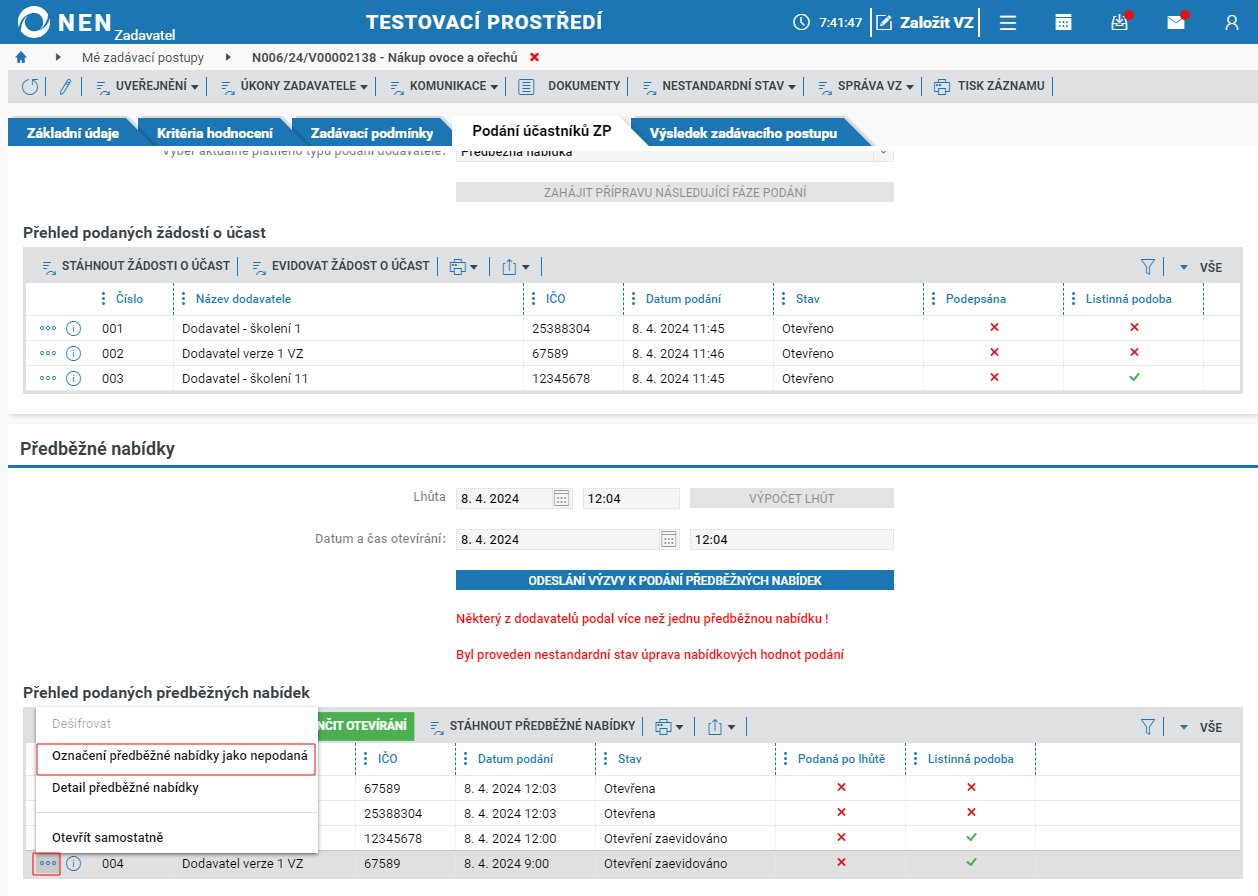This screenshot has width=1258, height=896.
Task: Go to the home icon in breadcrumb
Action: tap(20, 57)
